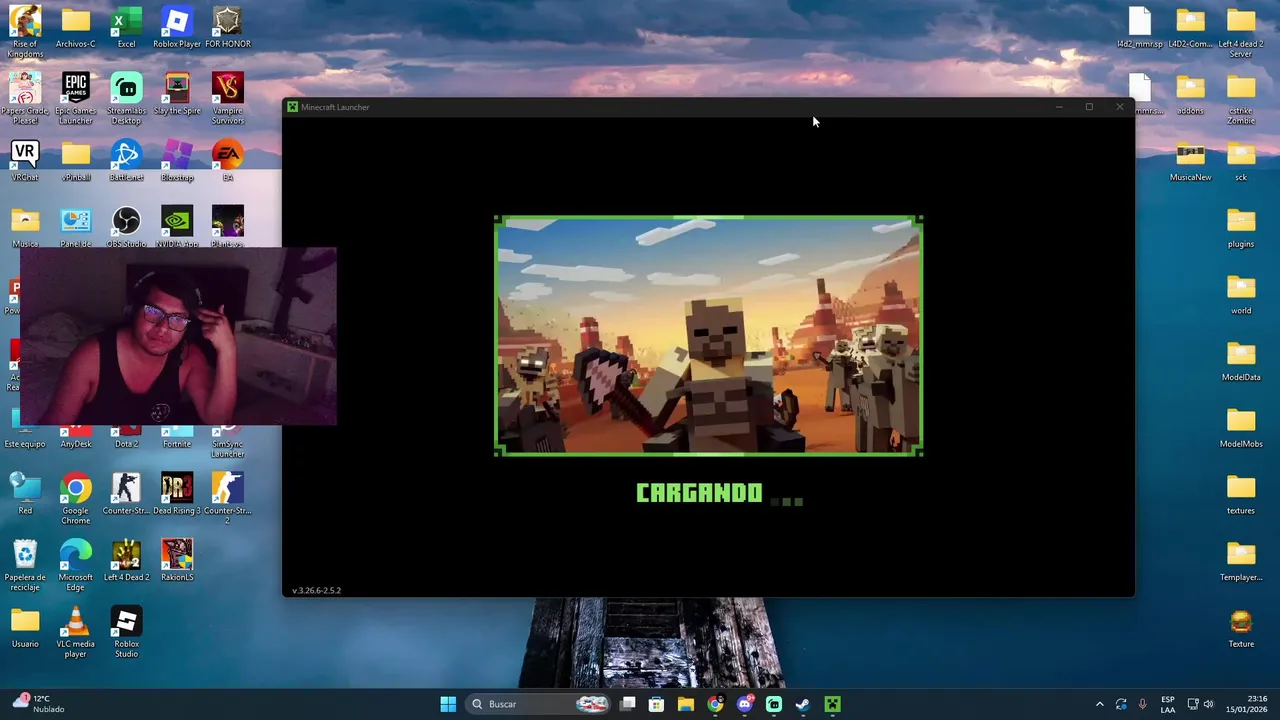1280x720 pixels.
Task: Open the Archivos-C folder on desktop
Action: click(x=75, y=27)
